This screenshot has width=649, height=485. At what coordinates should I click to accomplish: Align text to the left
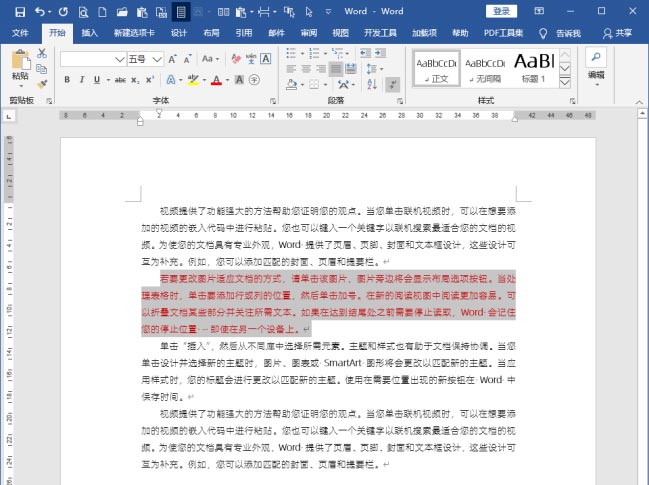coord(291,69)
